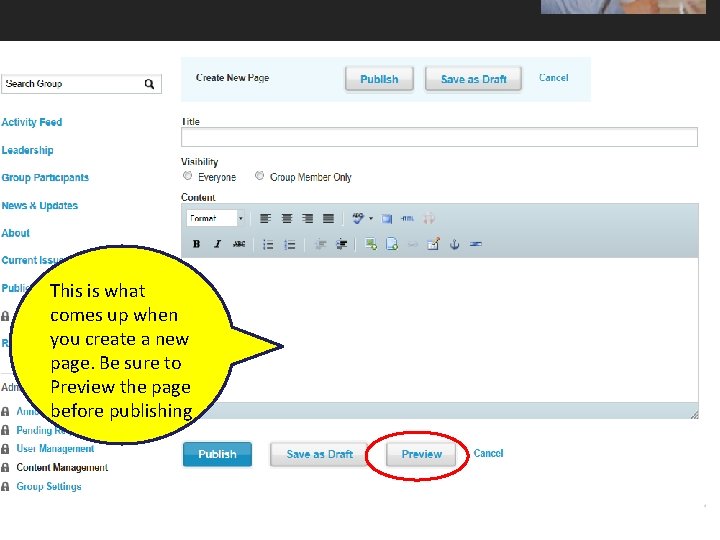Image resolution: width=720 pixels, height=540 pixels.
Task: Open the About page link
Action: (x=16, y=233)
